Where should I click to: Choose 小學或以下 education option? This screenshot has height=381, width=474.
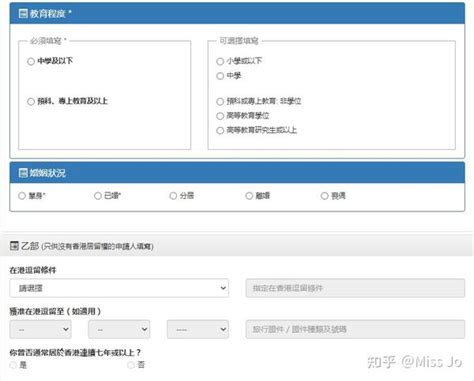point(220,61)
